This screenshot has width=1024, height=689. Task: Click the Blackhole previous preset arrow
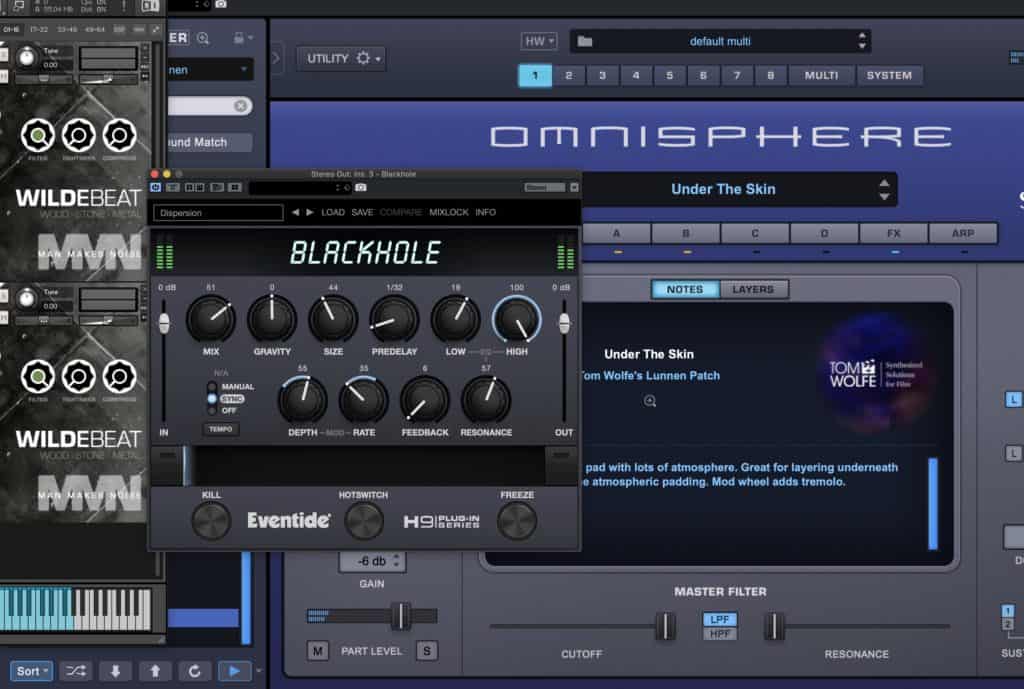tap(295, 212)
